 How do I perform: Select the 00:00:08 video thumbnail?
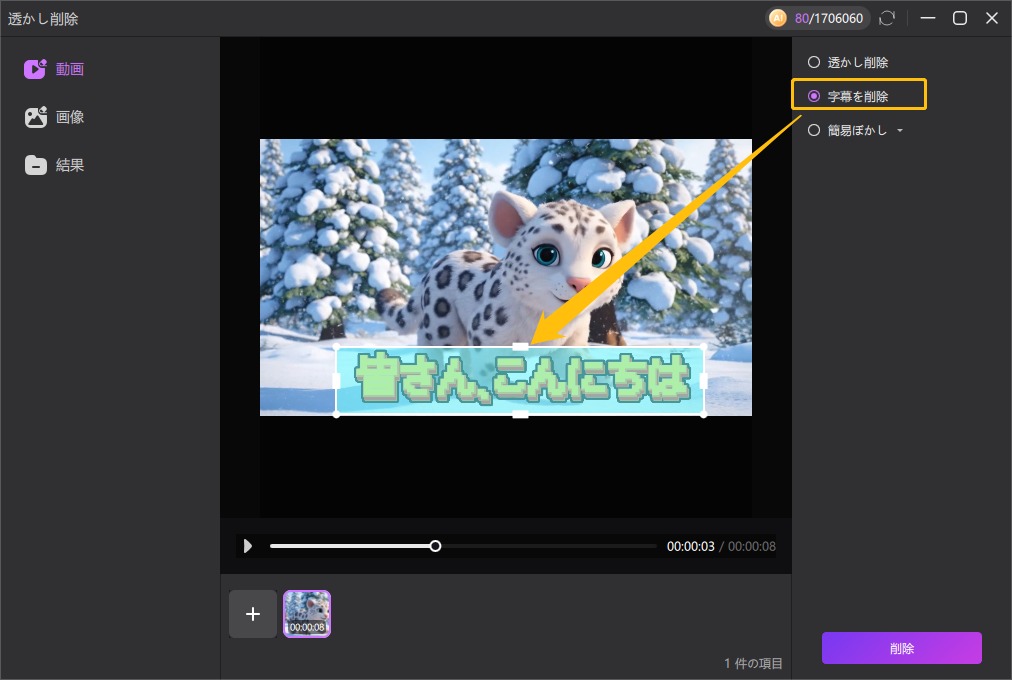pyautogui.click(x=307, y=615)
